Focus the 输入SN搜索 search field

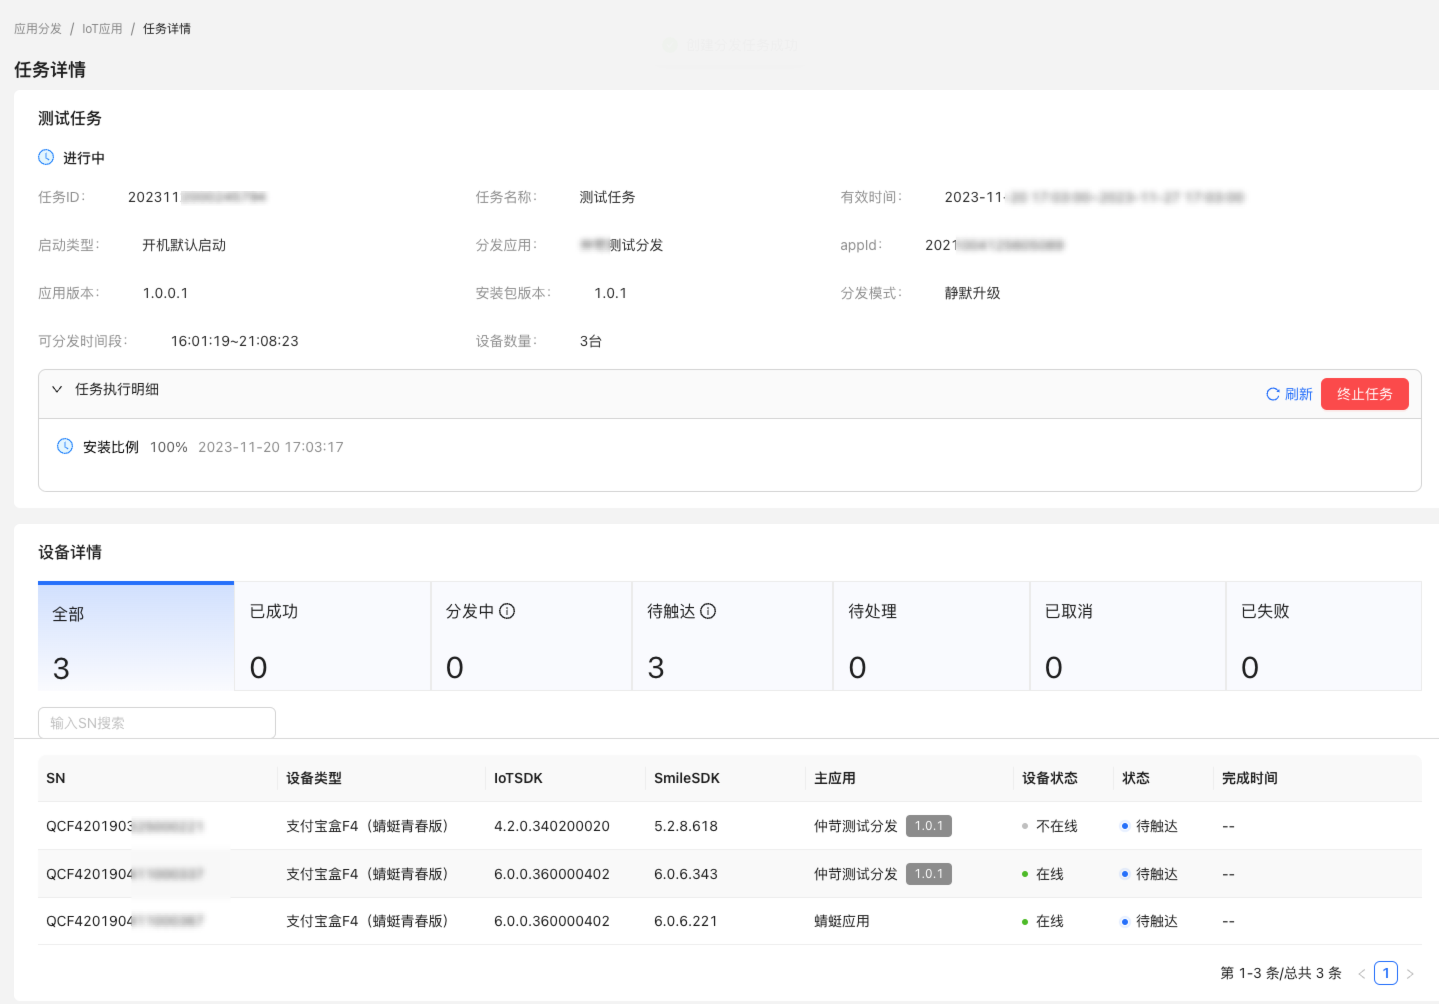pos(157,723)
